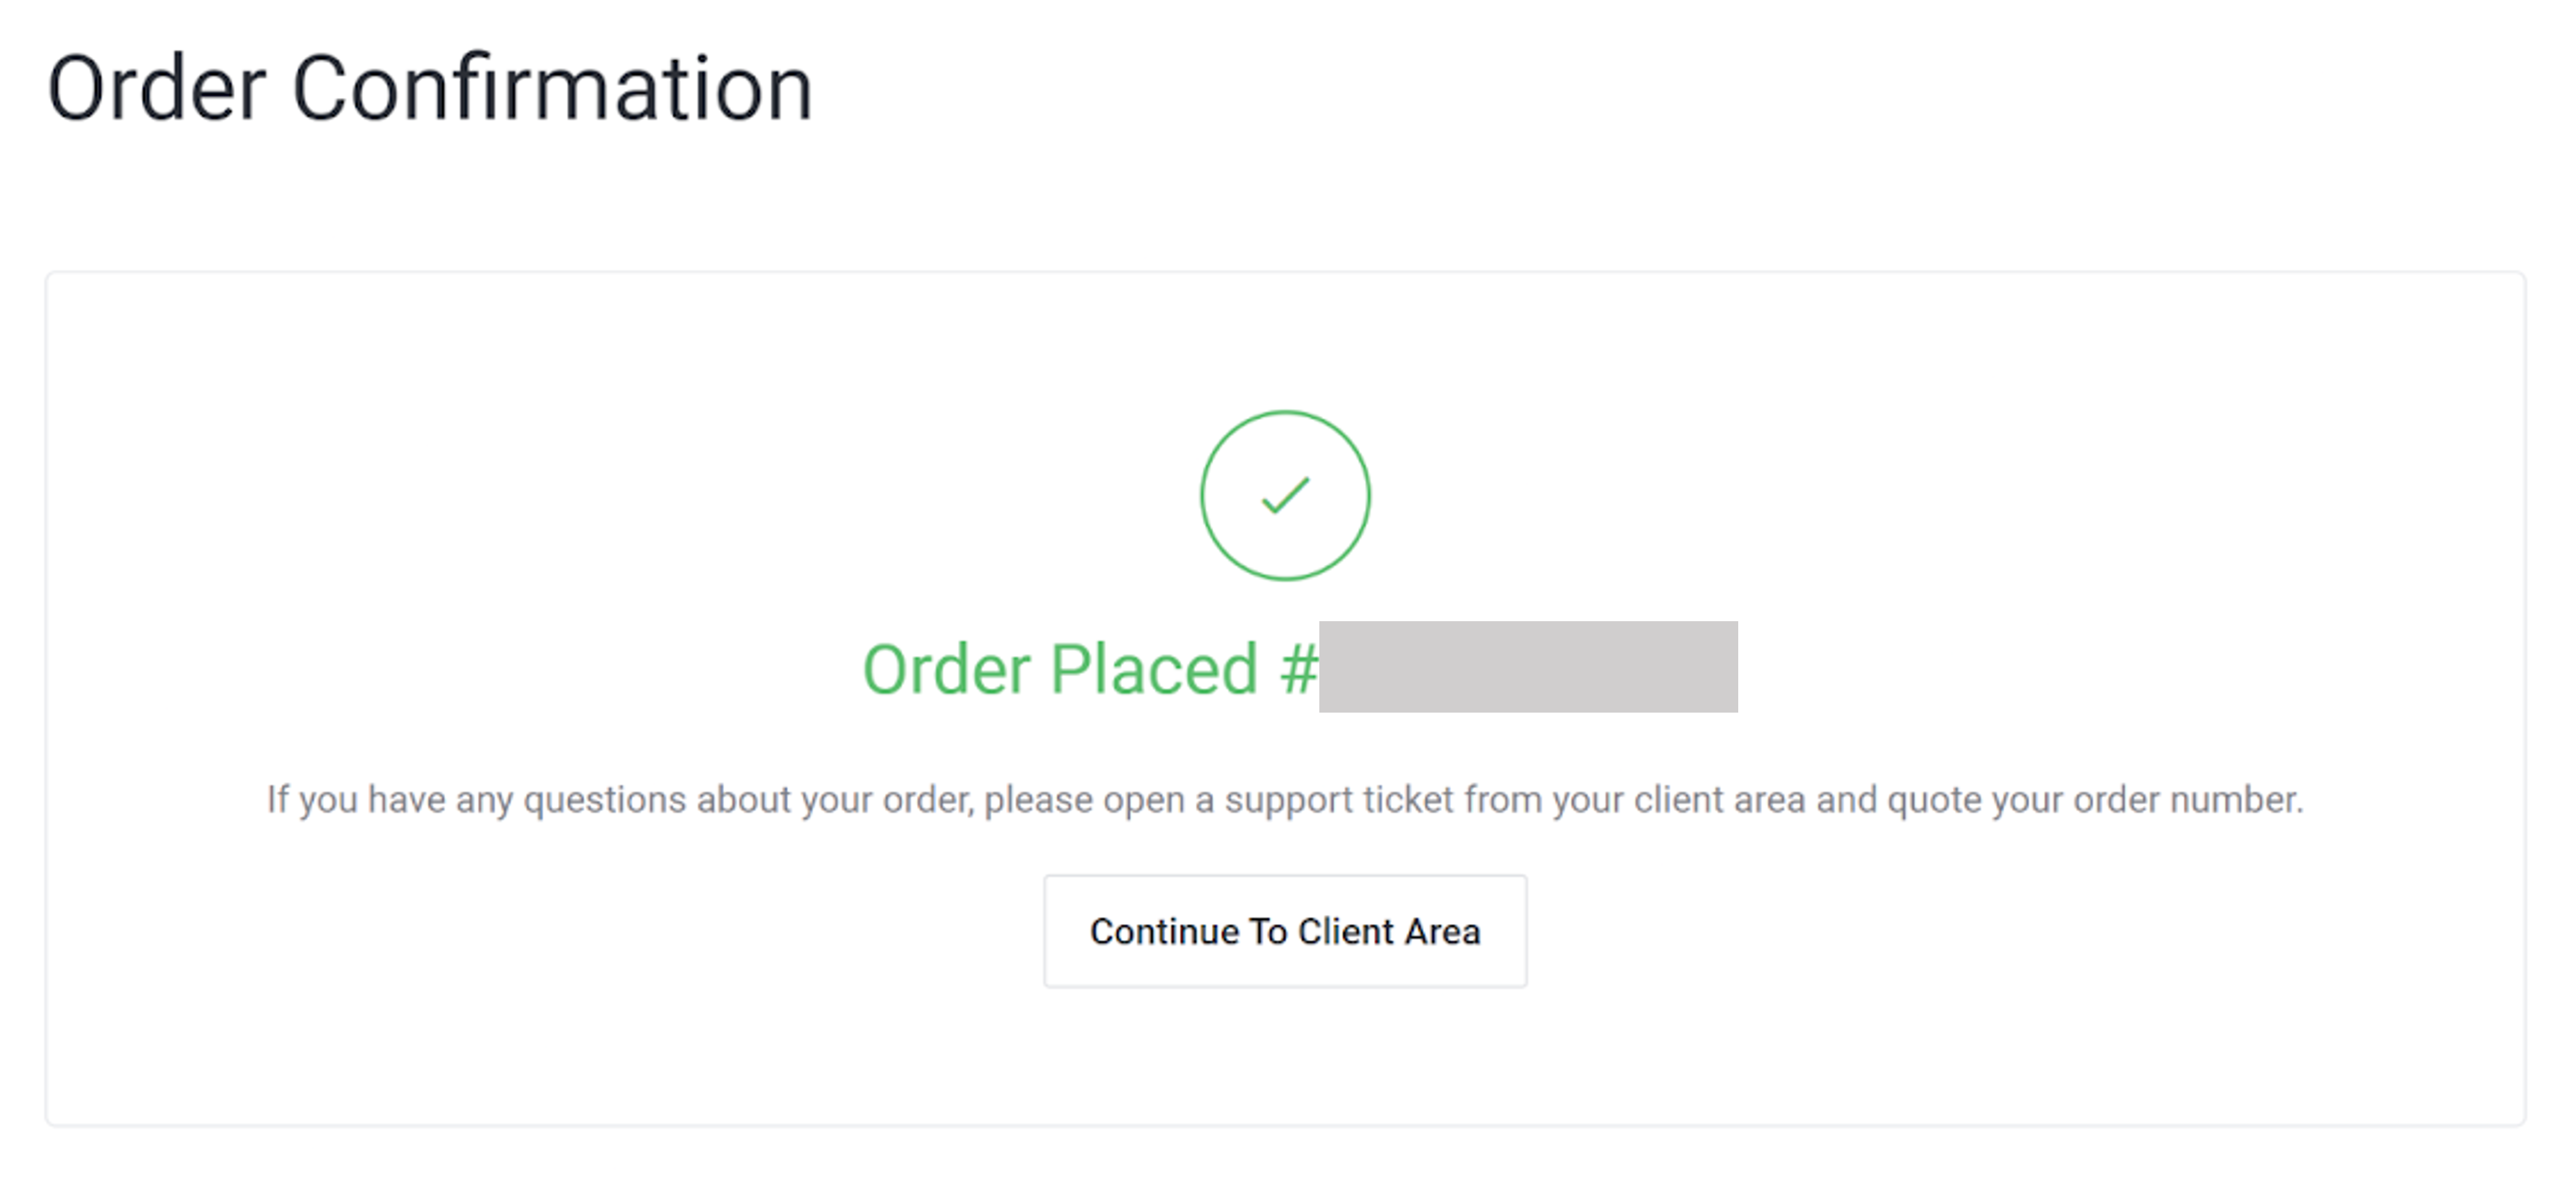Select the Order Confirmation page heading

pos(430,90)
